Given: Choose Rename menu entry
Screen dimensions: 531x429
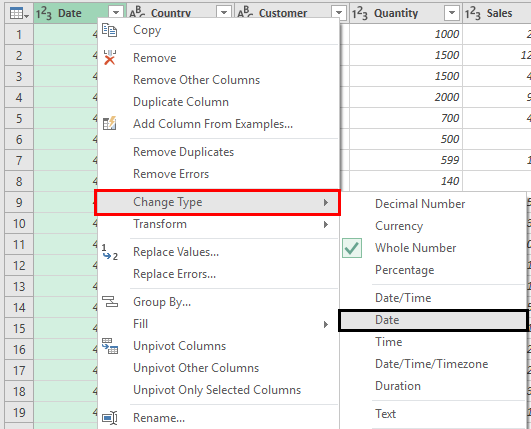Looking at the screenshot, I should (159, 418).
